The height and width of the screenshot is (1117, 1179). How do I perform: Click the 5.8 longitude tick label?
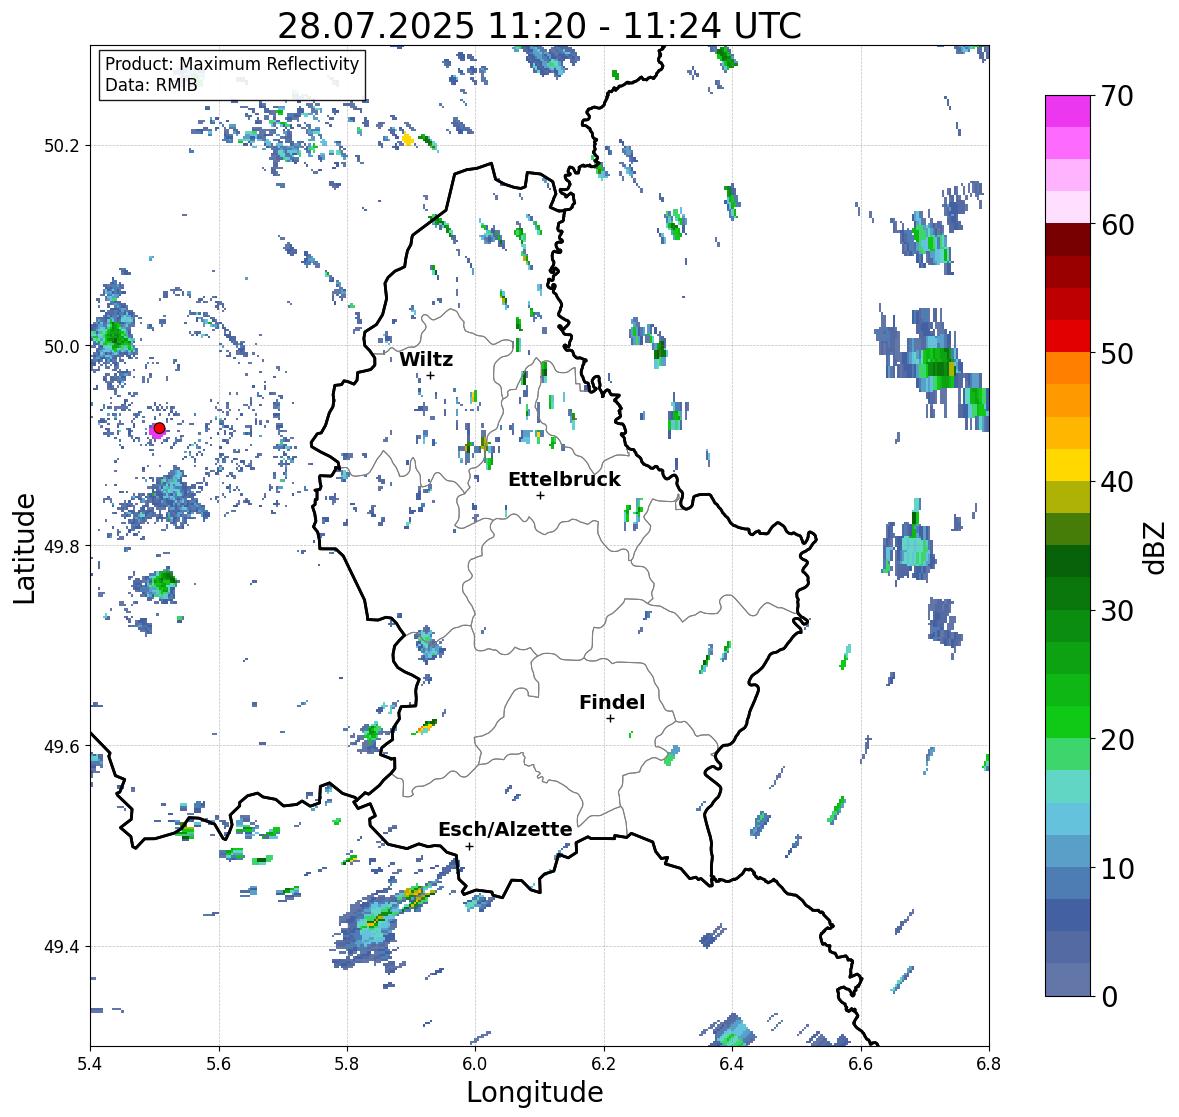pyautogui.click(x=347, y=1064)
